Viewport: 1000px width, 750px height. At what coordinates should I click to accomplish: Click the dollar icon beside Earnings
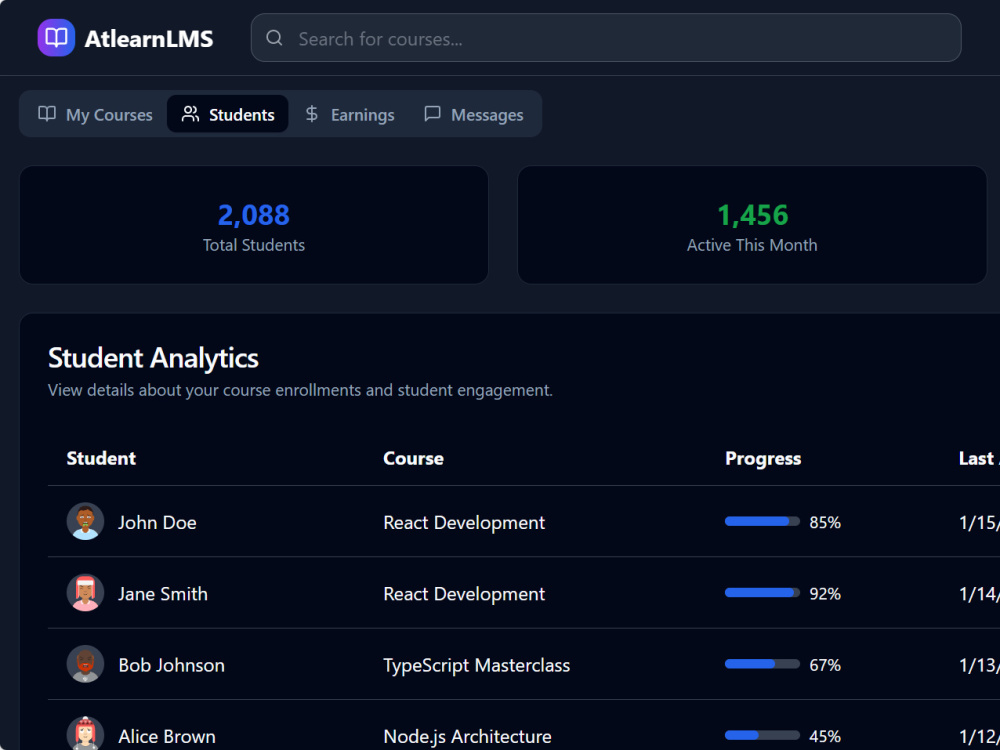click(x=312, y=114)
